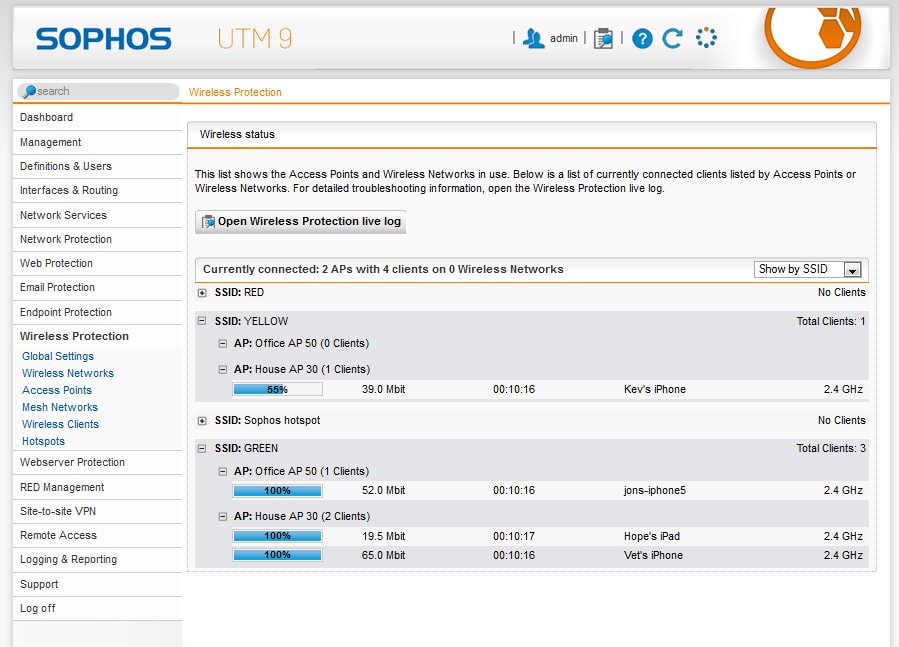Open the live log clipboard icon in header
This screenshot has width=899, height=647.
pos(603,38)
